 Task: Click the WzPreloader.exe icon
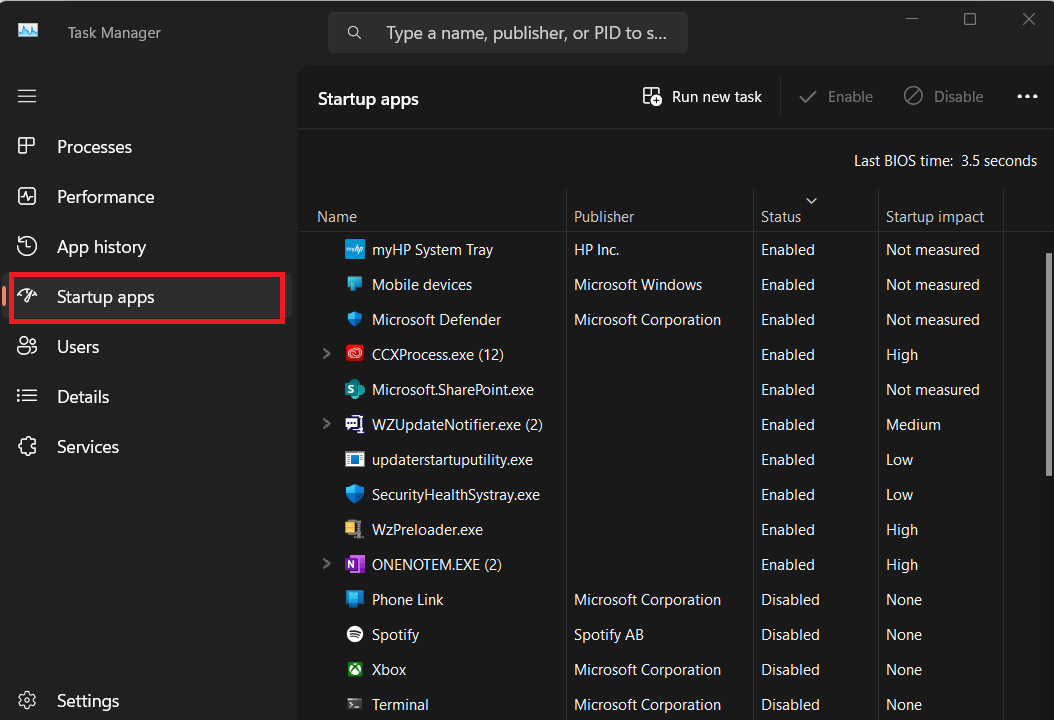[354, 529]
